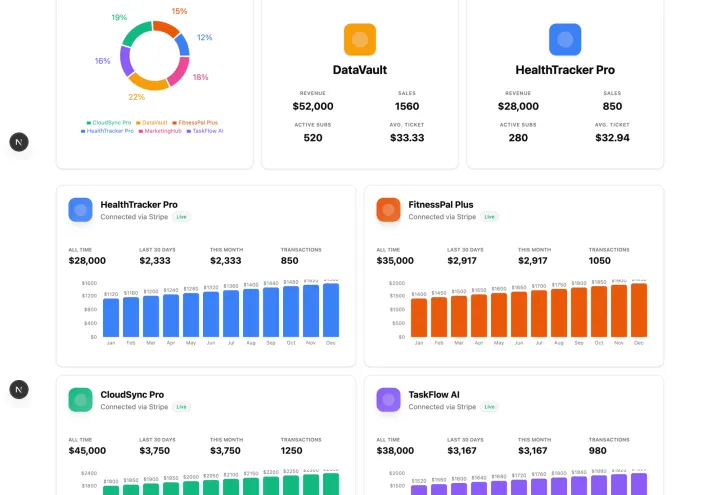Click Connected via Stripe under CloudSync Pro
Viewport: 720px width, 495px height.
pos(134,407)
